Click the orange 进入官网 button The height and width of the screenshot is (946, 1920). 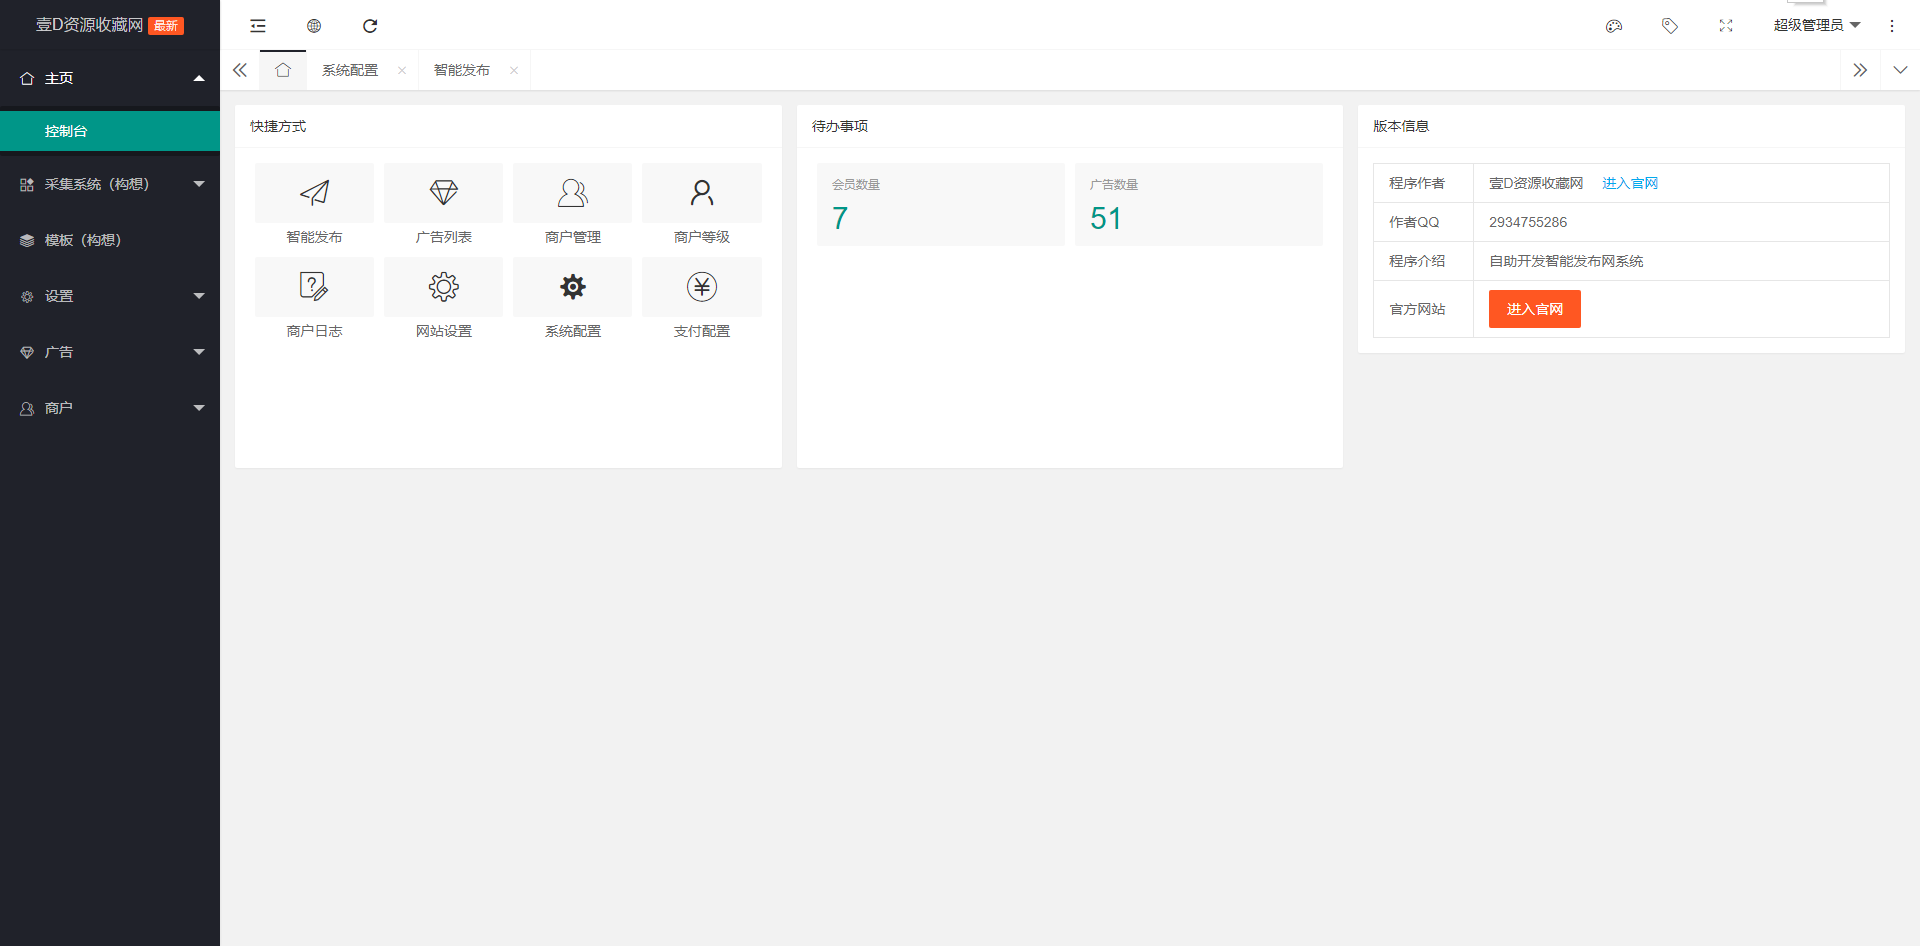1534,309
